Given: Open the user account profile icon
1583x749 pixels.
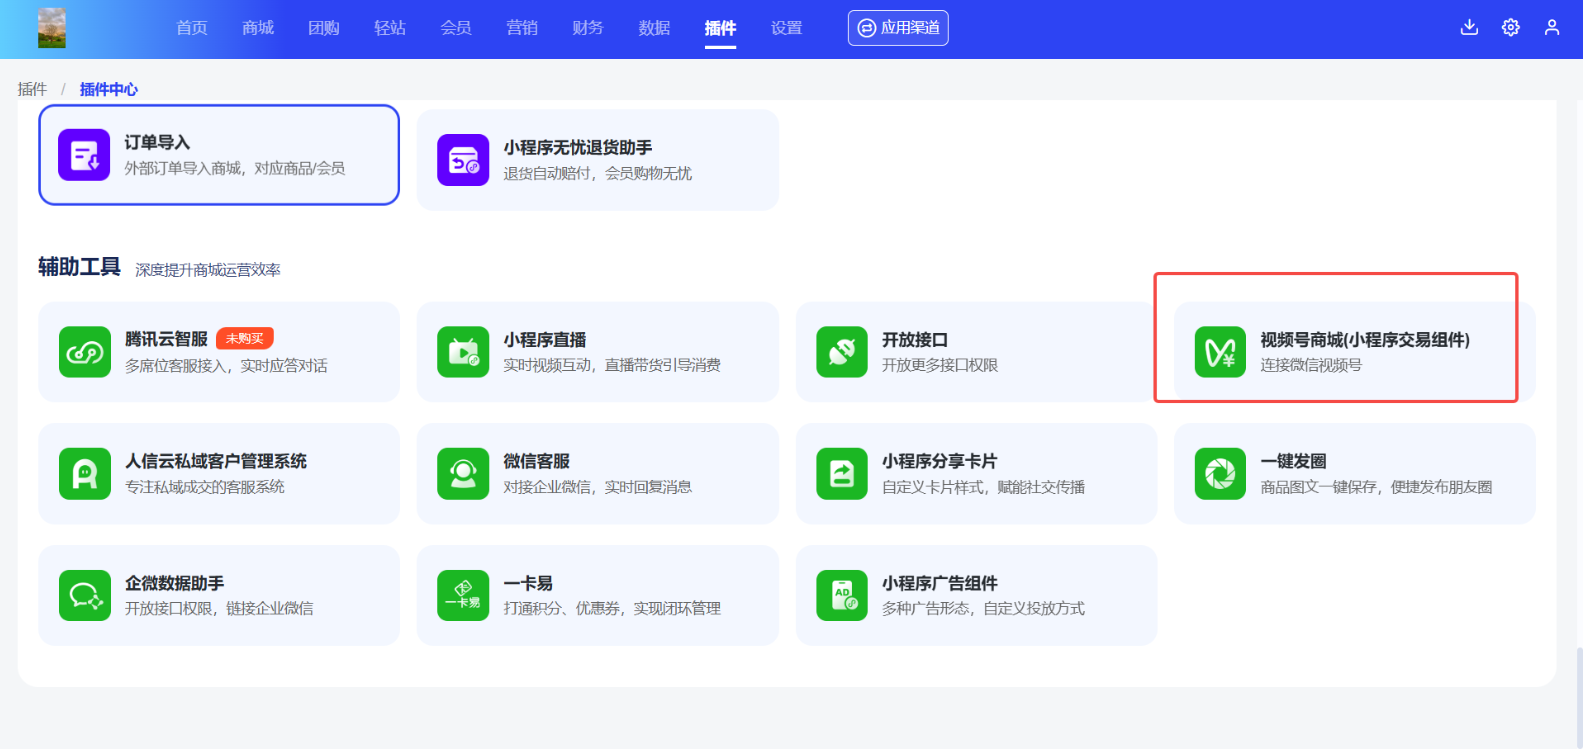Looking at the screenshot, I should pos(1552,27).
